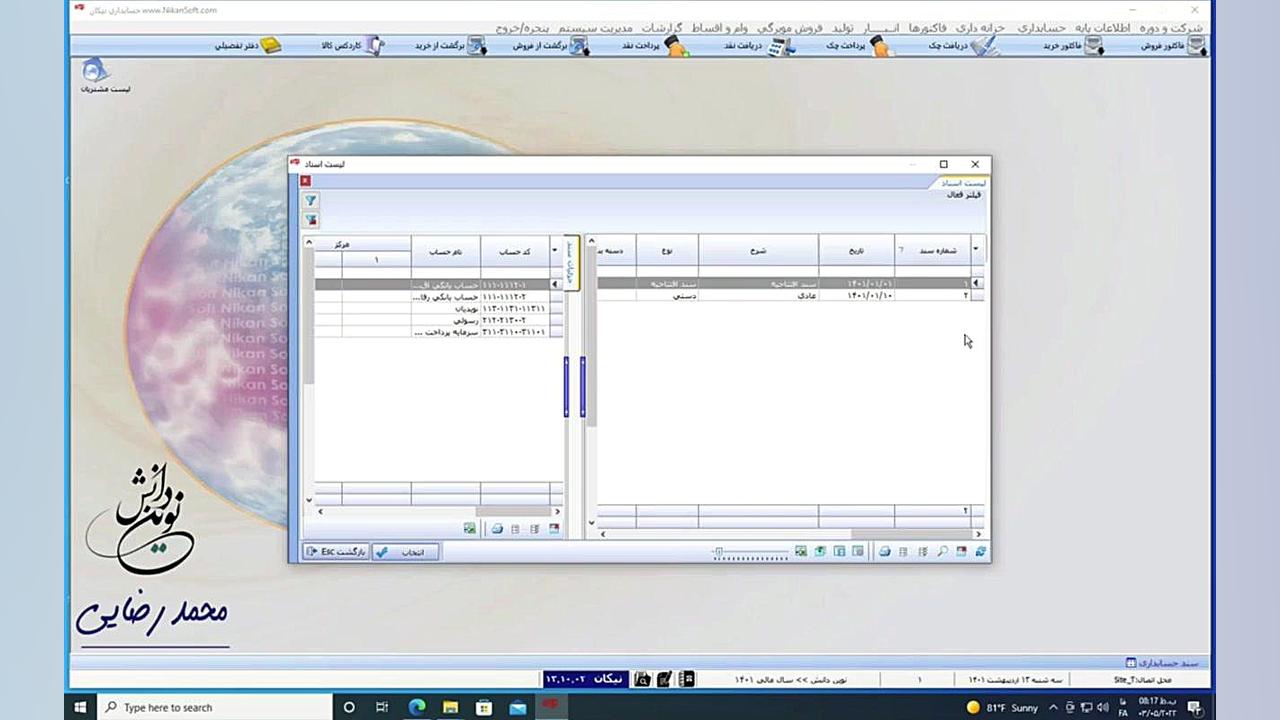Screen dimensions: 1280x720
Task: Click the print icon in the documents grid toolbar
Action: click(884, 552)
